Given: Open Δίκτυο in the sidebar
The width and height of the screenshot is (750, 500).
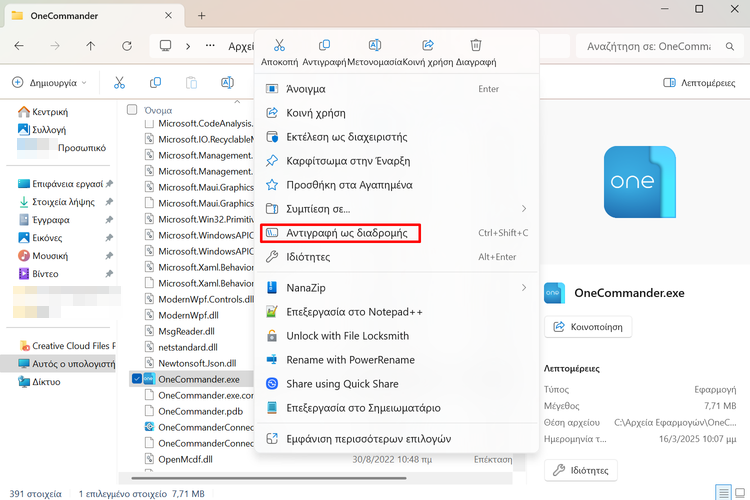Looking at the screenshot, I should 39,382.
